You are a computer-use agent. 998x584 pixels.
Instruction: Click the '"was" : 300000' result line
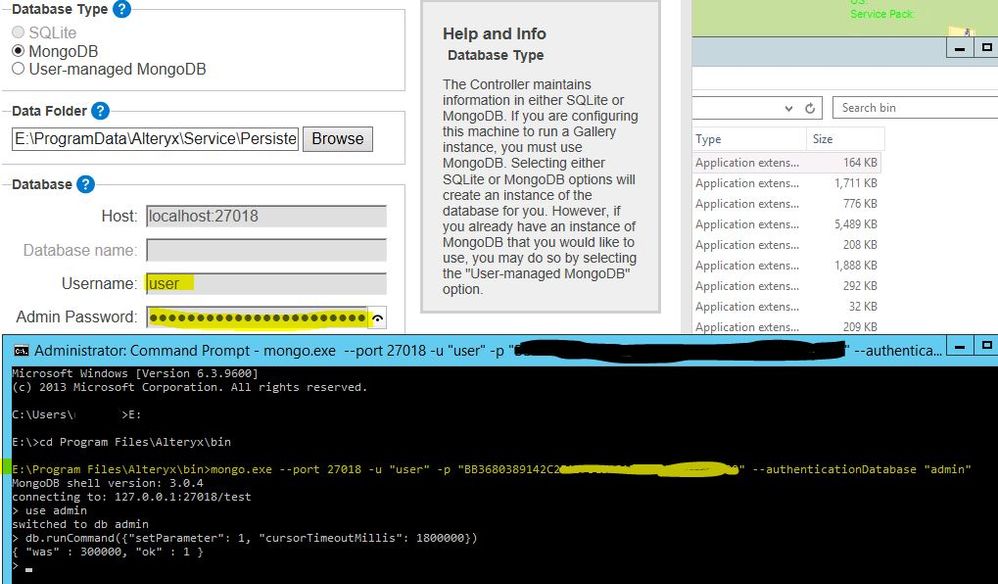tap(108, 552)
